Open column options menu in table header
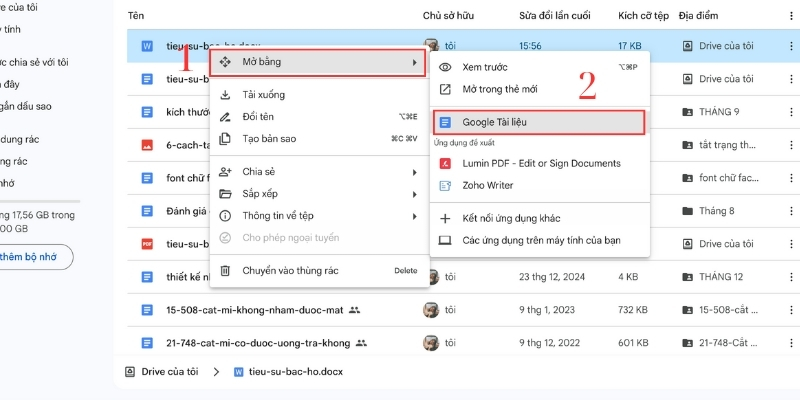 (x=791, y=16)
